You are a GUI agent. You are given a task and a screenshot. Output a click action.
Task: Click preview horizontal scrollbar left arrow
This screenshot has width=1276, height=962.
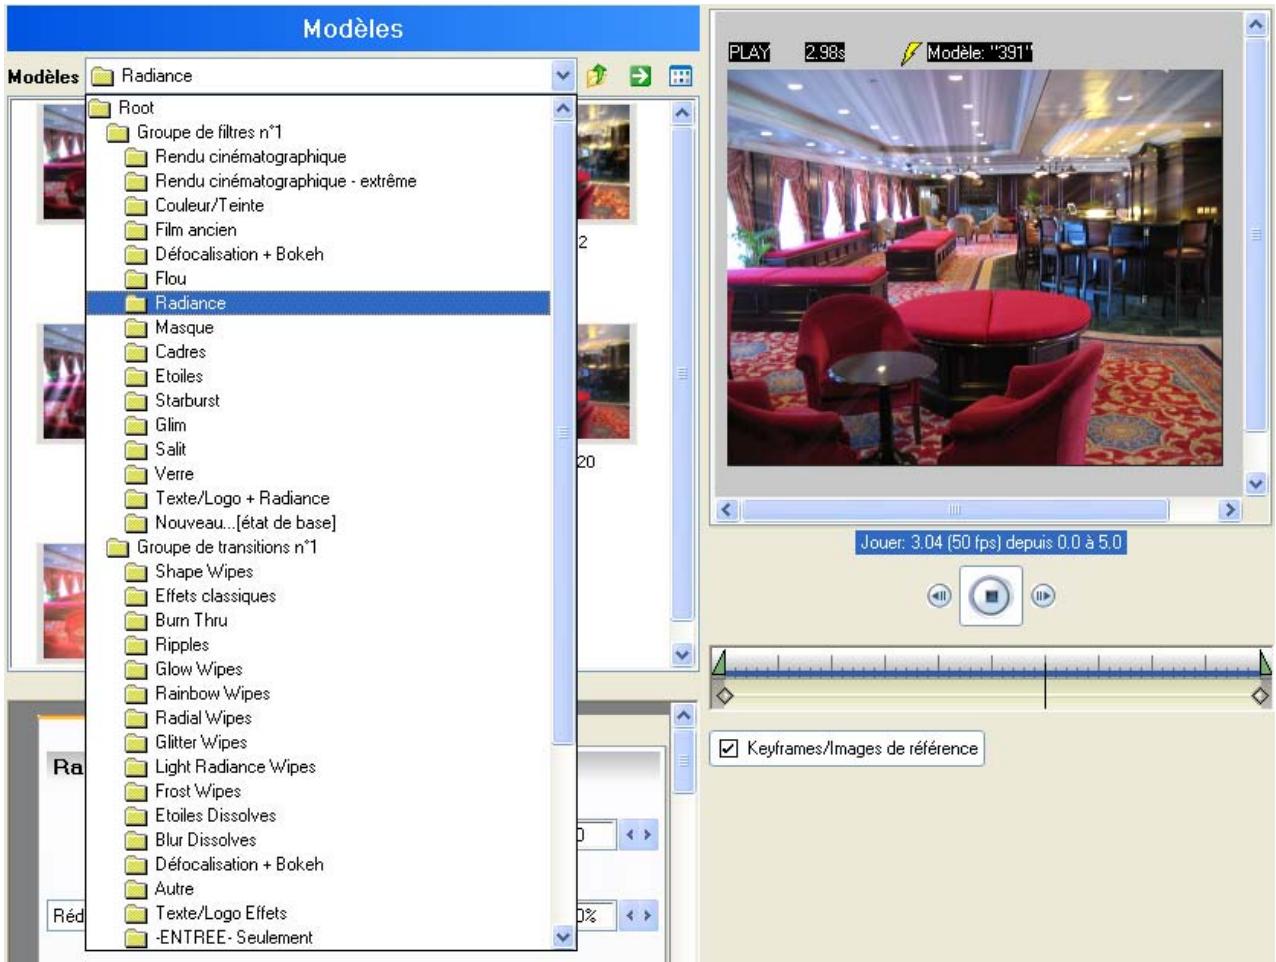(727, 510)
